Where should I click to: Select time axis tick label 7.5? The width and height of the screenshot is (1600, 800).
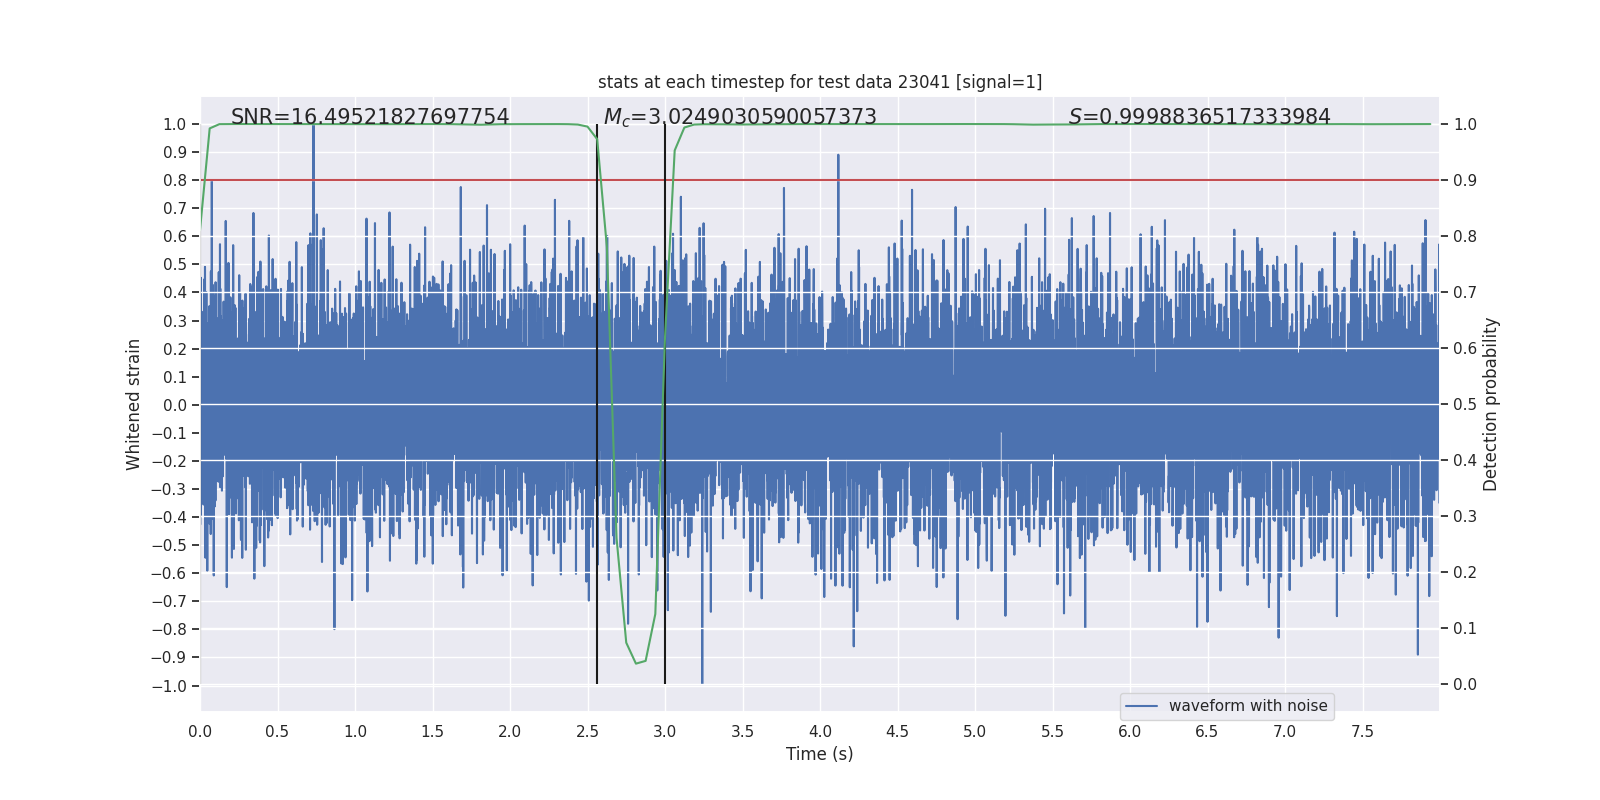pos(1362,731)
